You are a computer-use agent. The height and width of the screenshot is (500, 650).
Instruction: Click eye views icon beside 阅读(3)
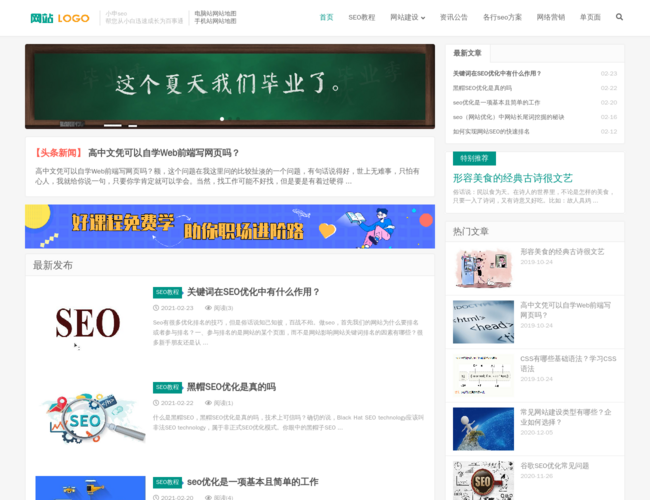pos(209,308)
